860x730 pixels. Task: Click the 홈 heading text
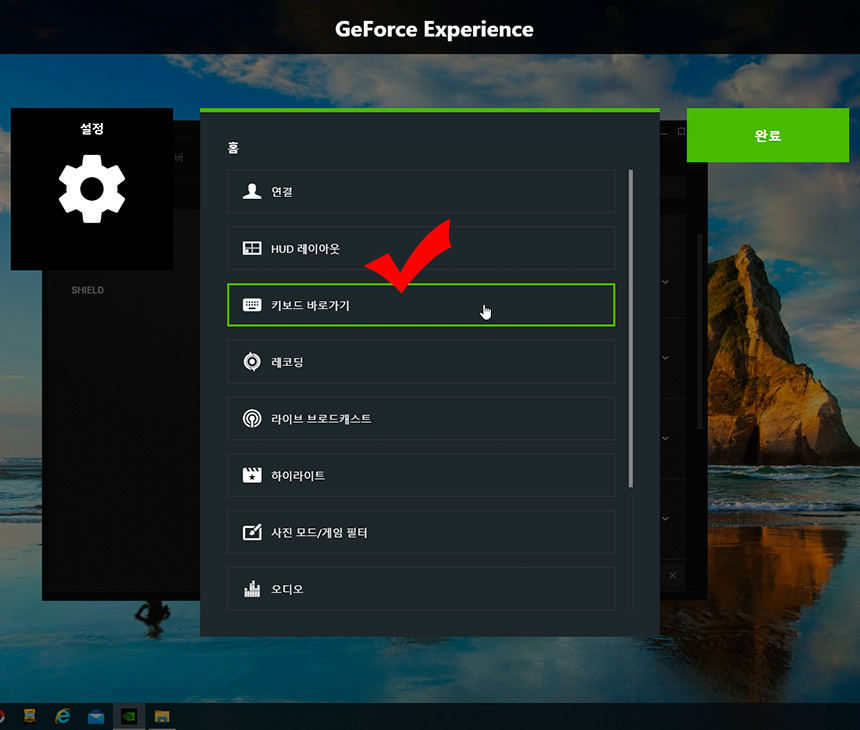pos(233,148)
